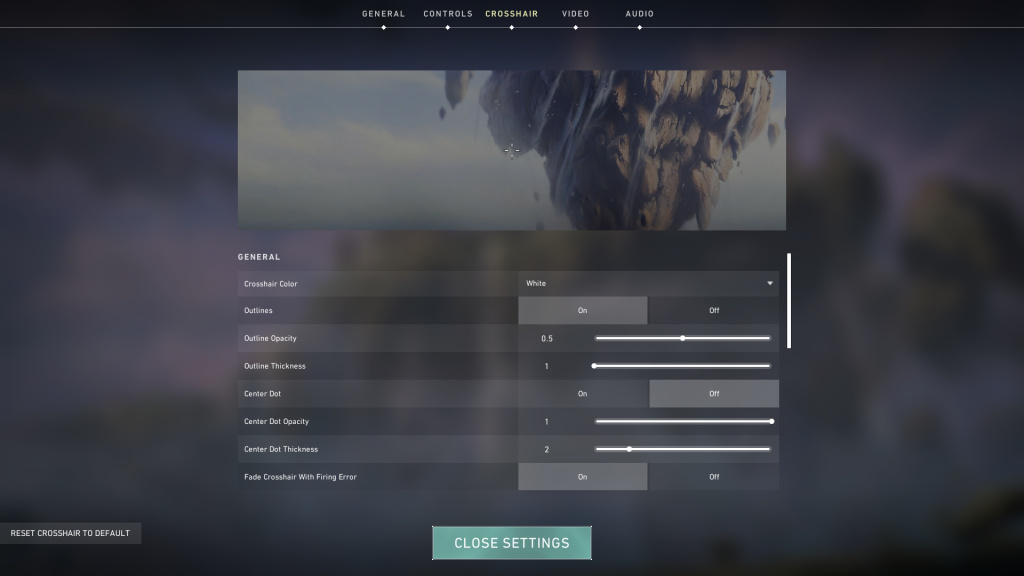
Task: Select the Crosshair tab
Action: pyautogui.click(x=511, y=14)
